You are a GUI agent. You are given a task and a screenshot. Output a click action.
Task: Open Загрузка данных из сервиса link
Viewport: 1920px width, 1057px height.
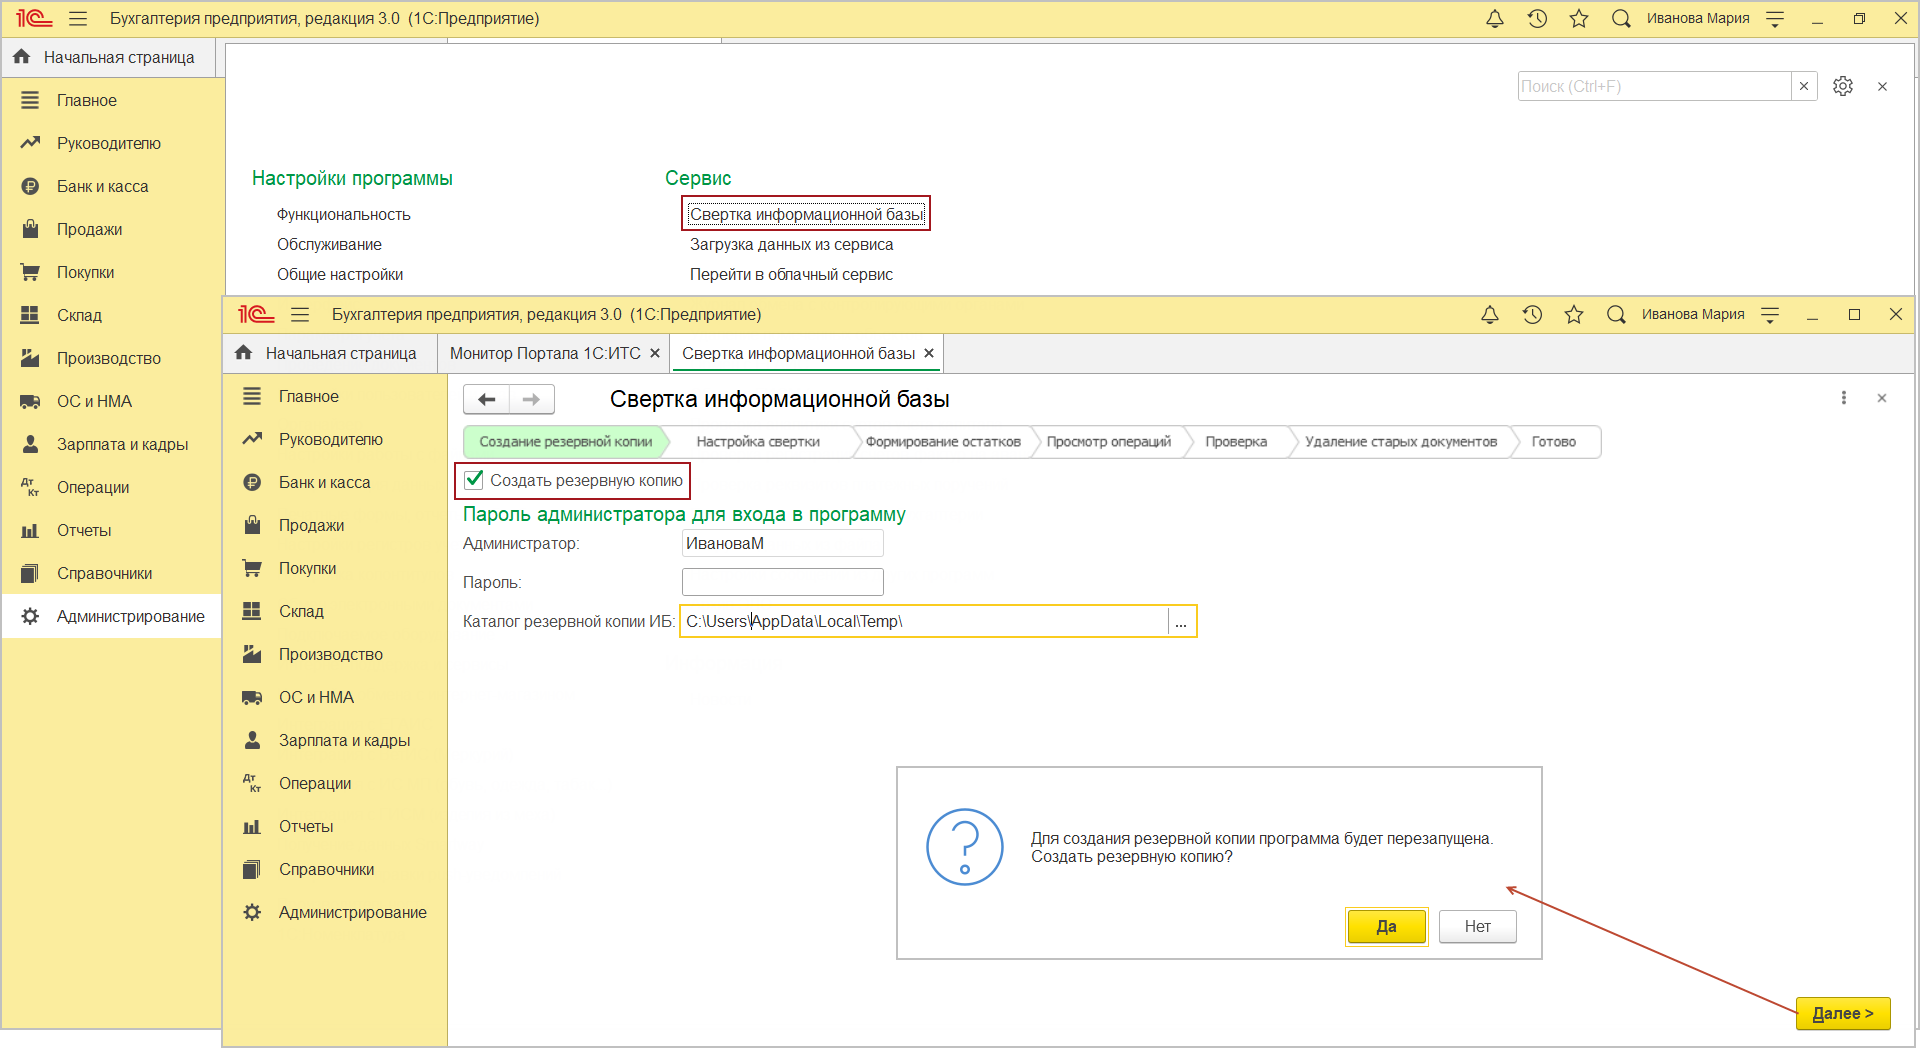(x=792, y=244)
